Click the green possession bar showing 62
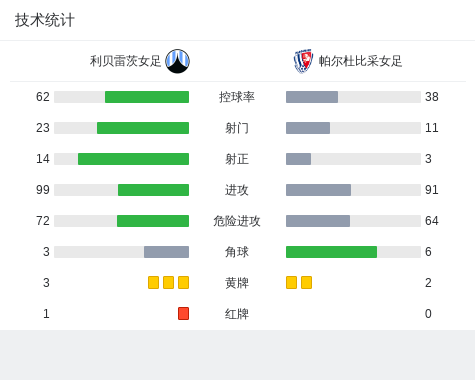The width and height of the screenshot is (475, 380). pos(147,97)
